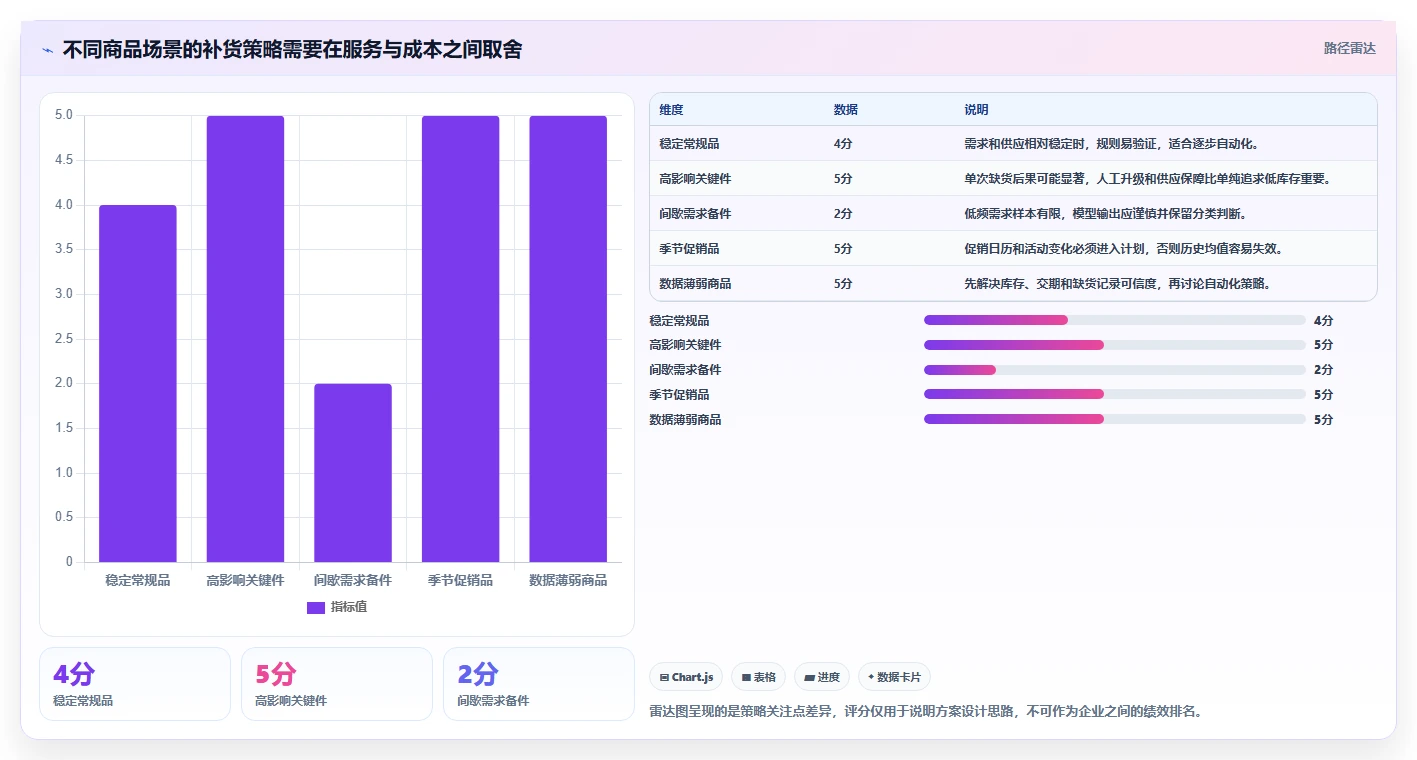Click the 2分 value in the table
Image resolution: width=1417 pixels, height=760 pixels.
pos(843,213)
